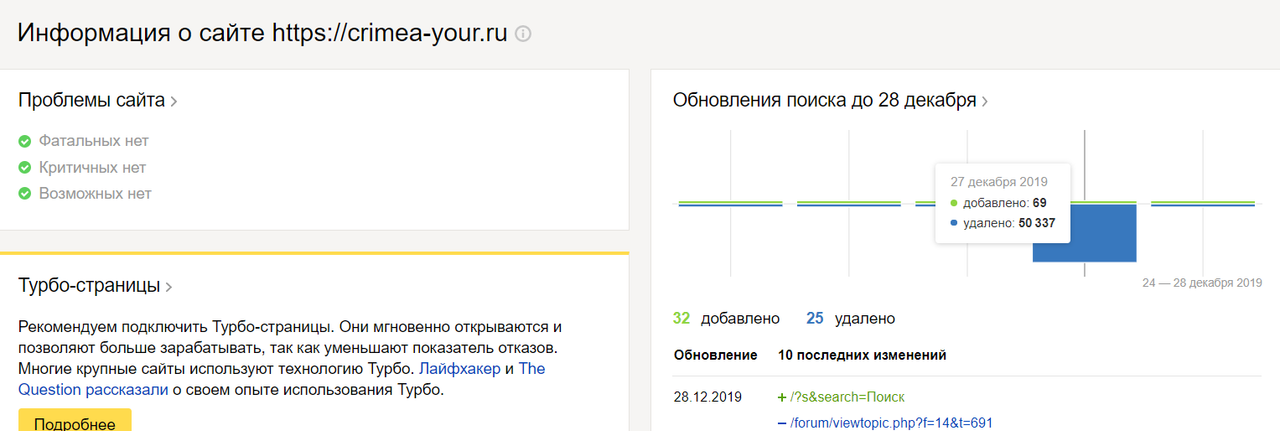Click the blue удалено dot in tooltip
The height and width of the screenshot is (431, 1280).
[954, 223]
